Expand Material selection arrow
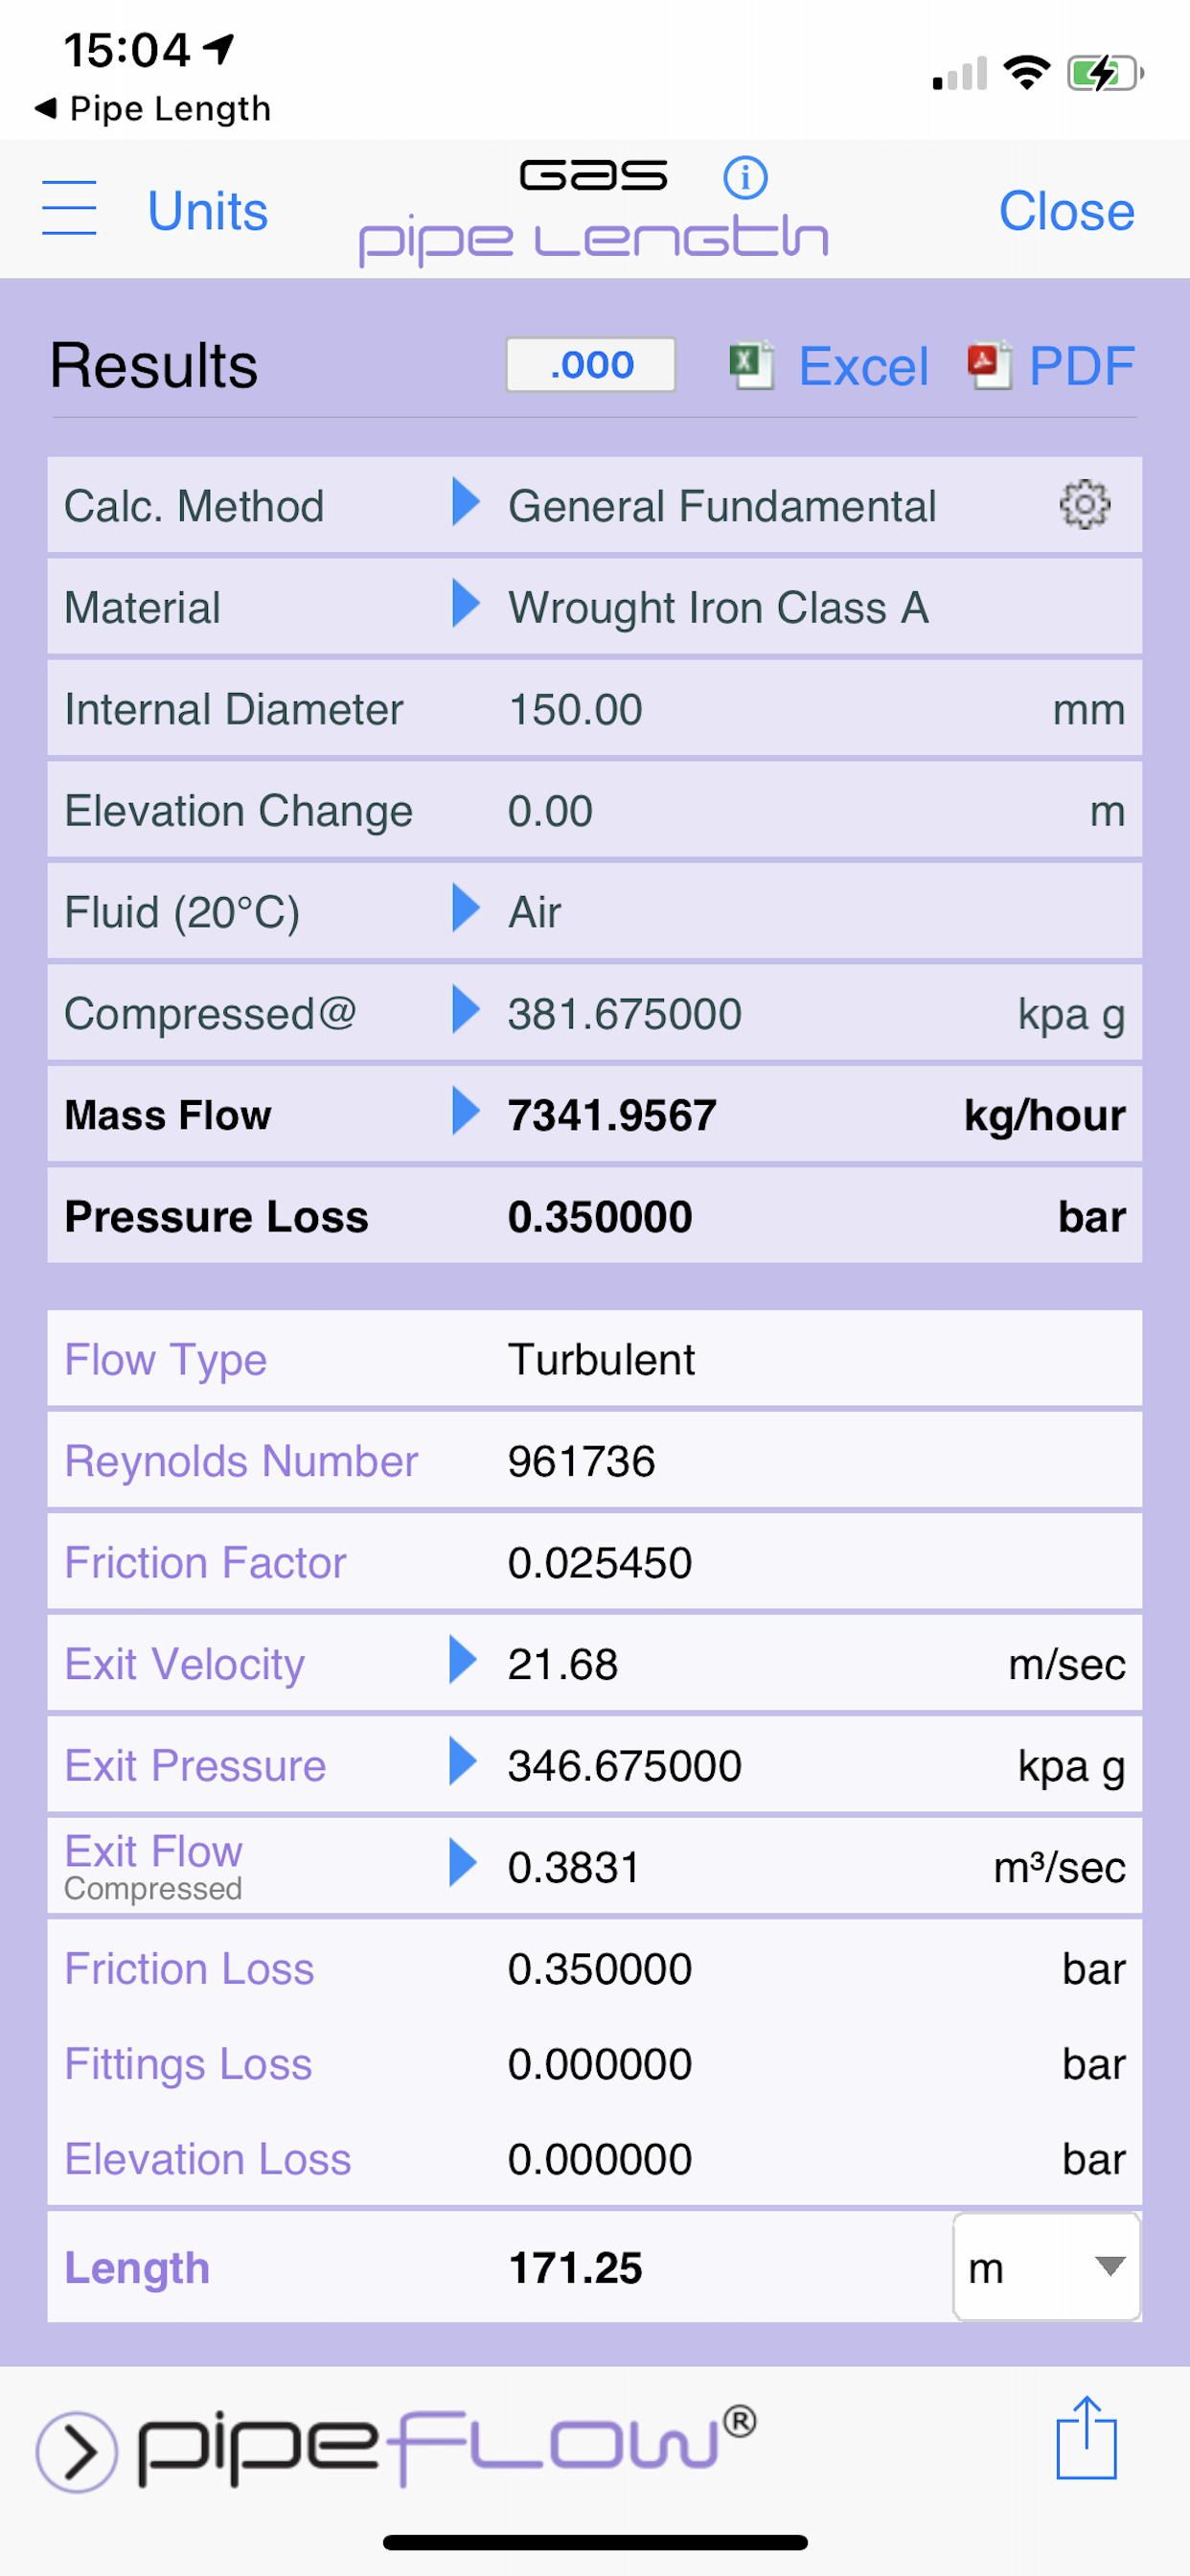Screen dimensions: 1190x2576 click(466, 604)
